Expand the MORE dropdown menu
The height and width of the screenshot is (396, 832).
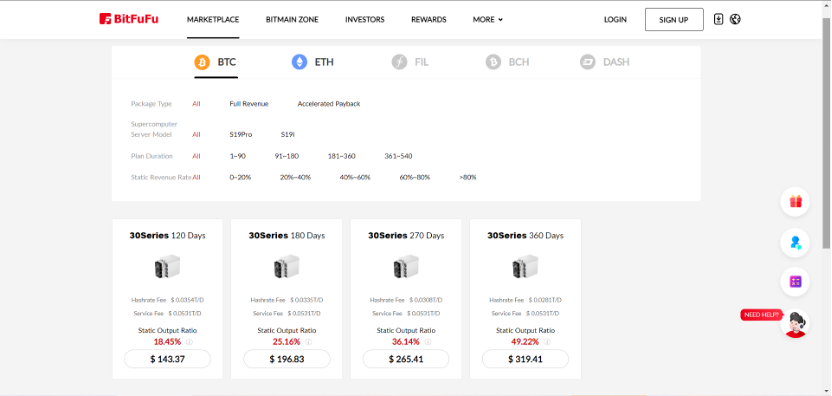coord(488,20)
